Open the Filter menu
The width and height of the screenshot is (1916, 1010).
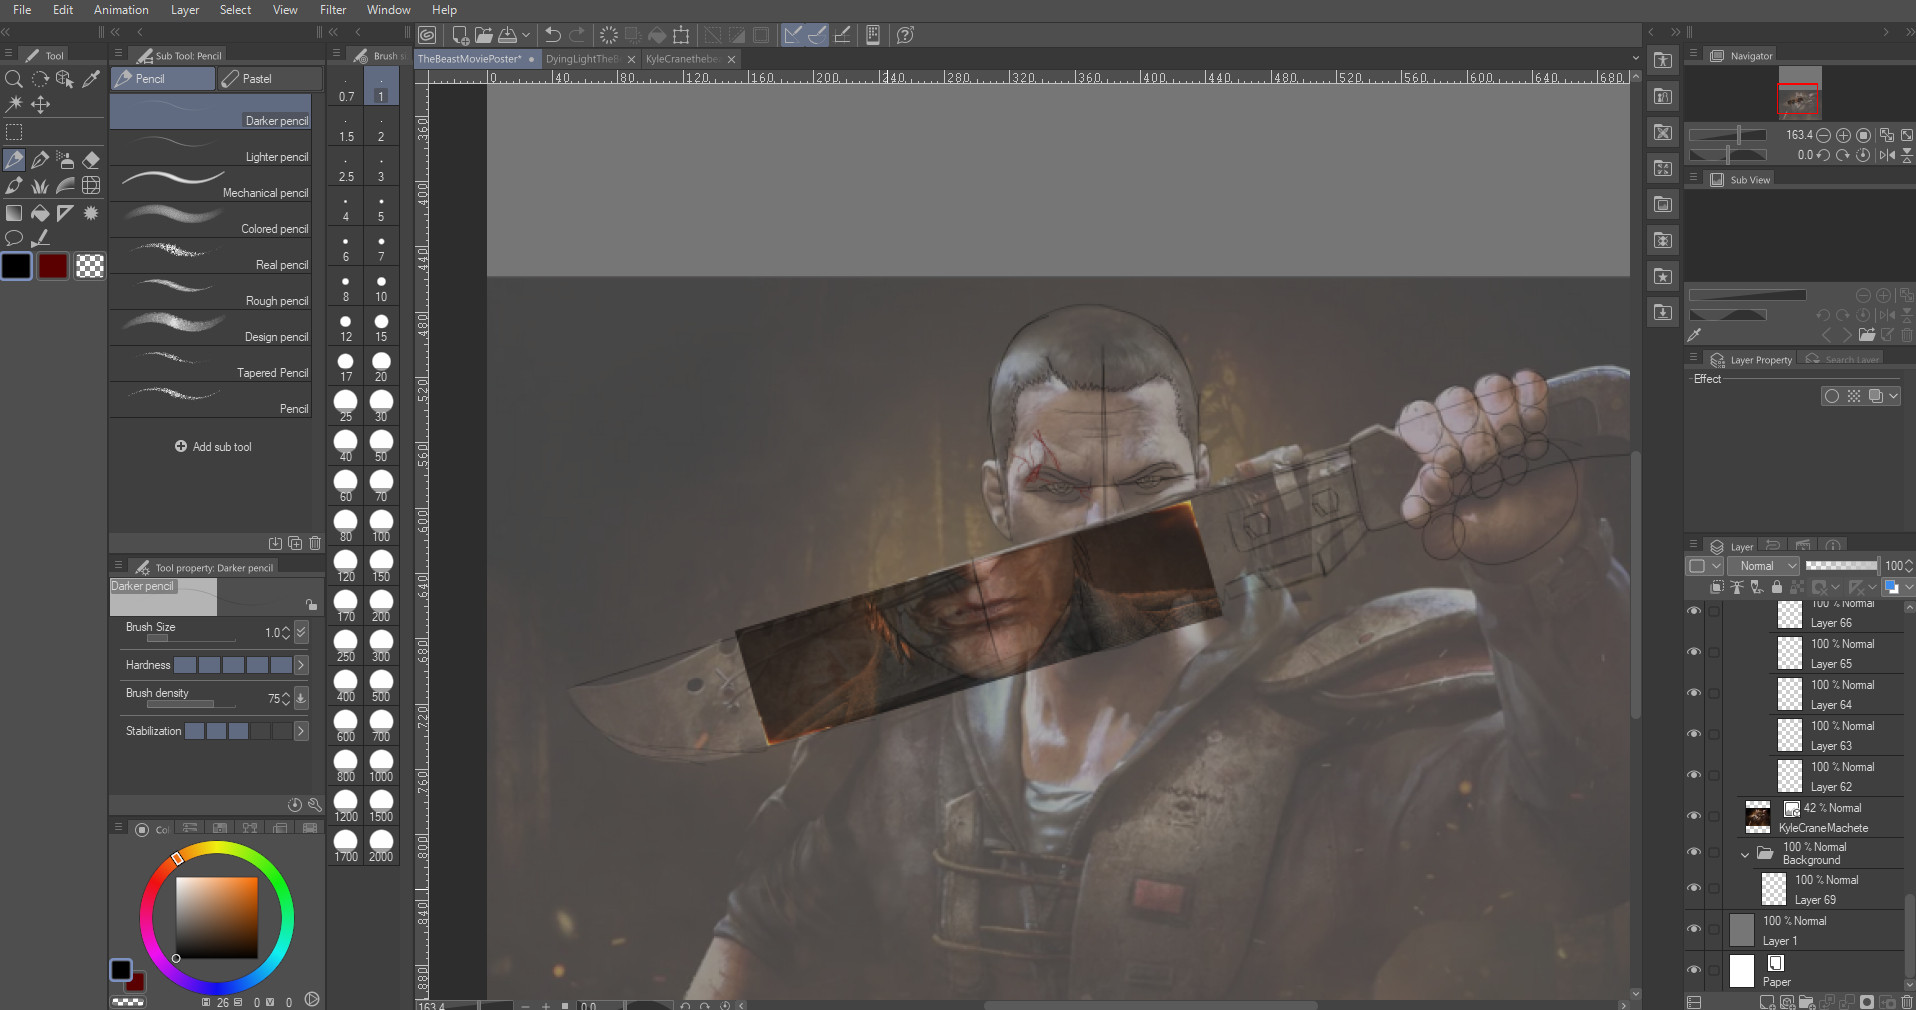pyautogui.click(x=333, y=10)
